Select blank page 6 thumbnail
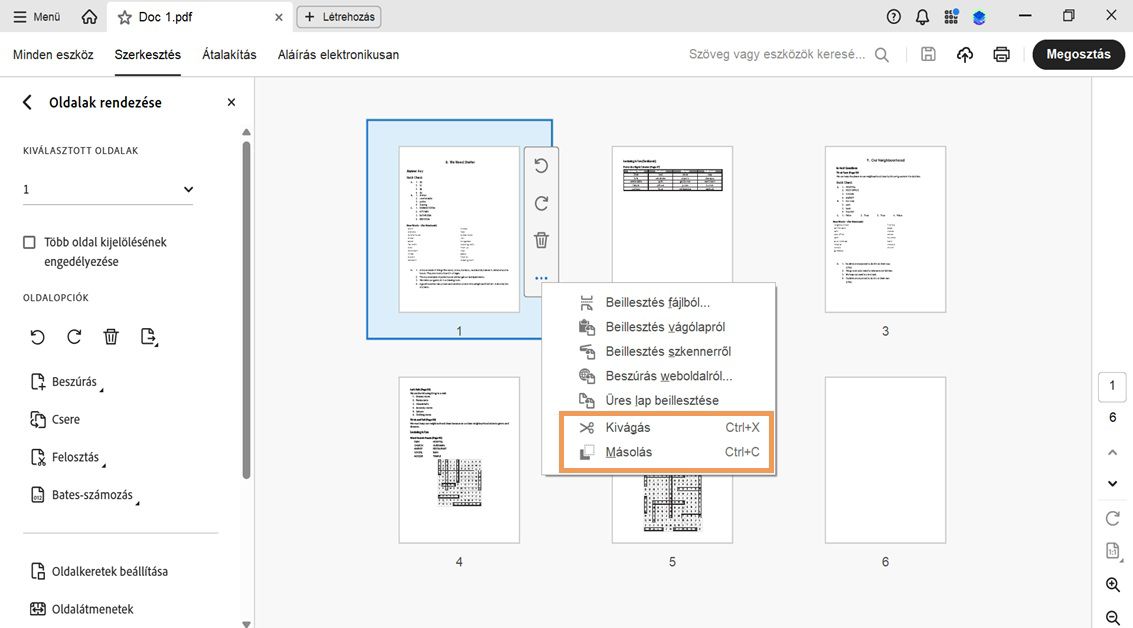The width and height of the screenshot is (1133, 628). 885,460
